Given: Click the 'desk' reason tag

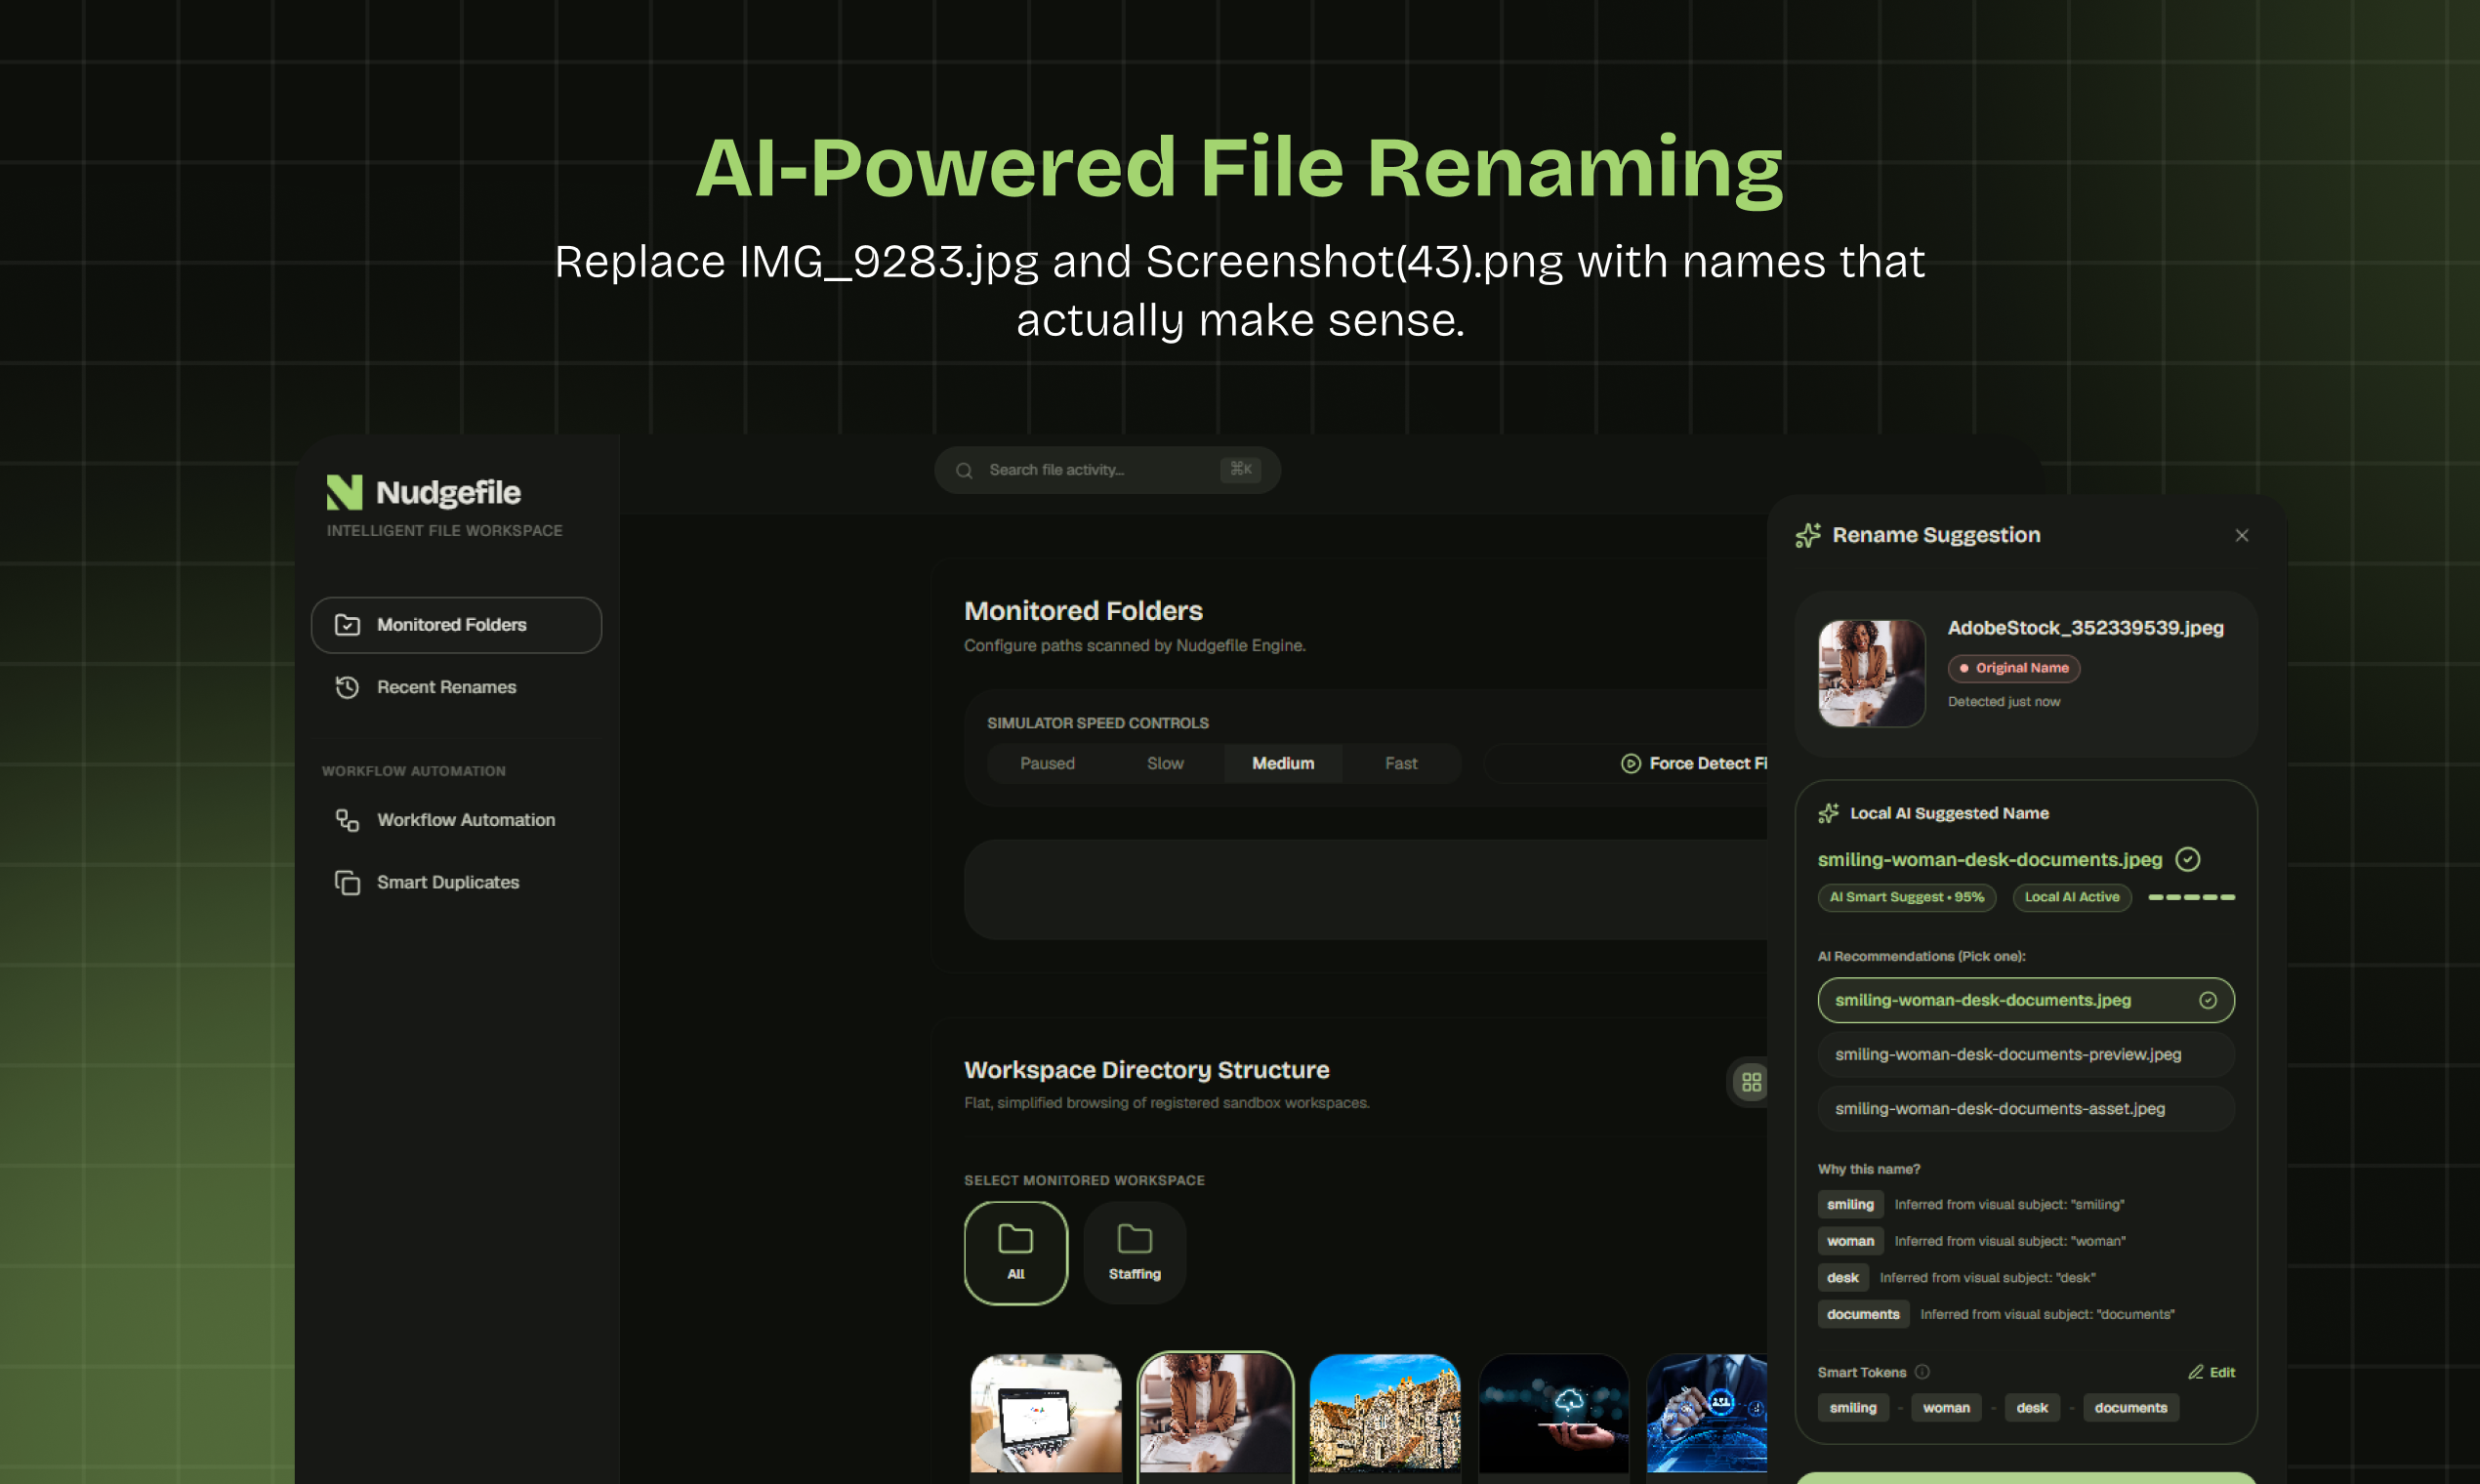Looking at the screenshot, I should tap(1843, 1278).
